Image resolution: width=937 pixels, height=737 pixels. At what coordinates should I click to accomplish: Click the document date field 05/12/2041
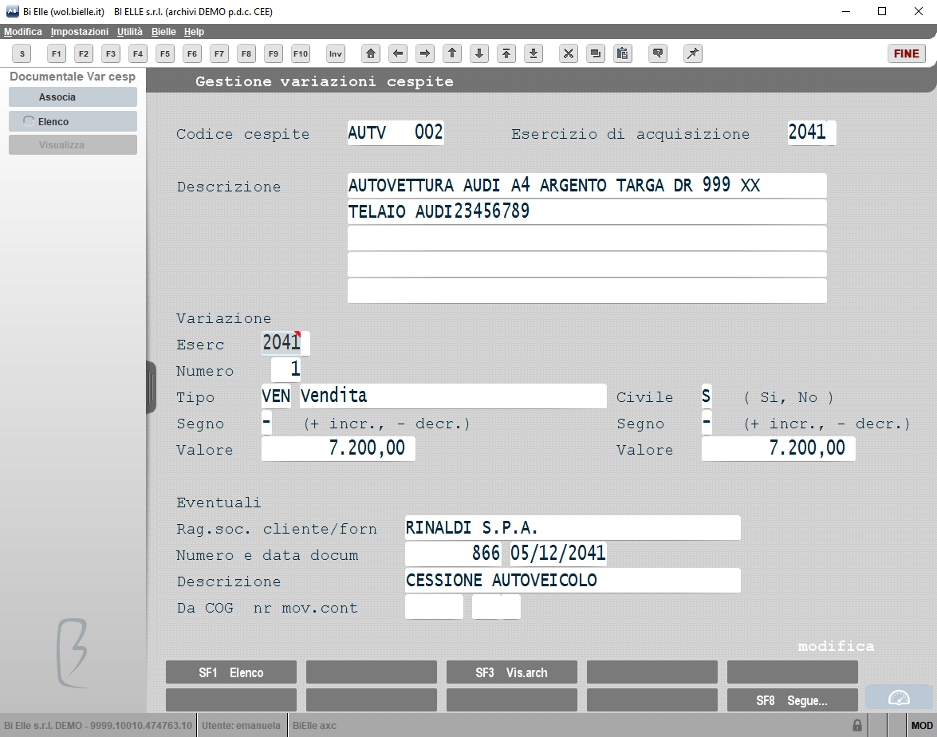[558, 553]
